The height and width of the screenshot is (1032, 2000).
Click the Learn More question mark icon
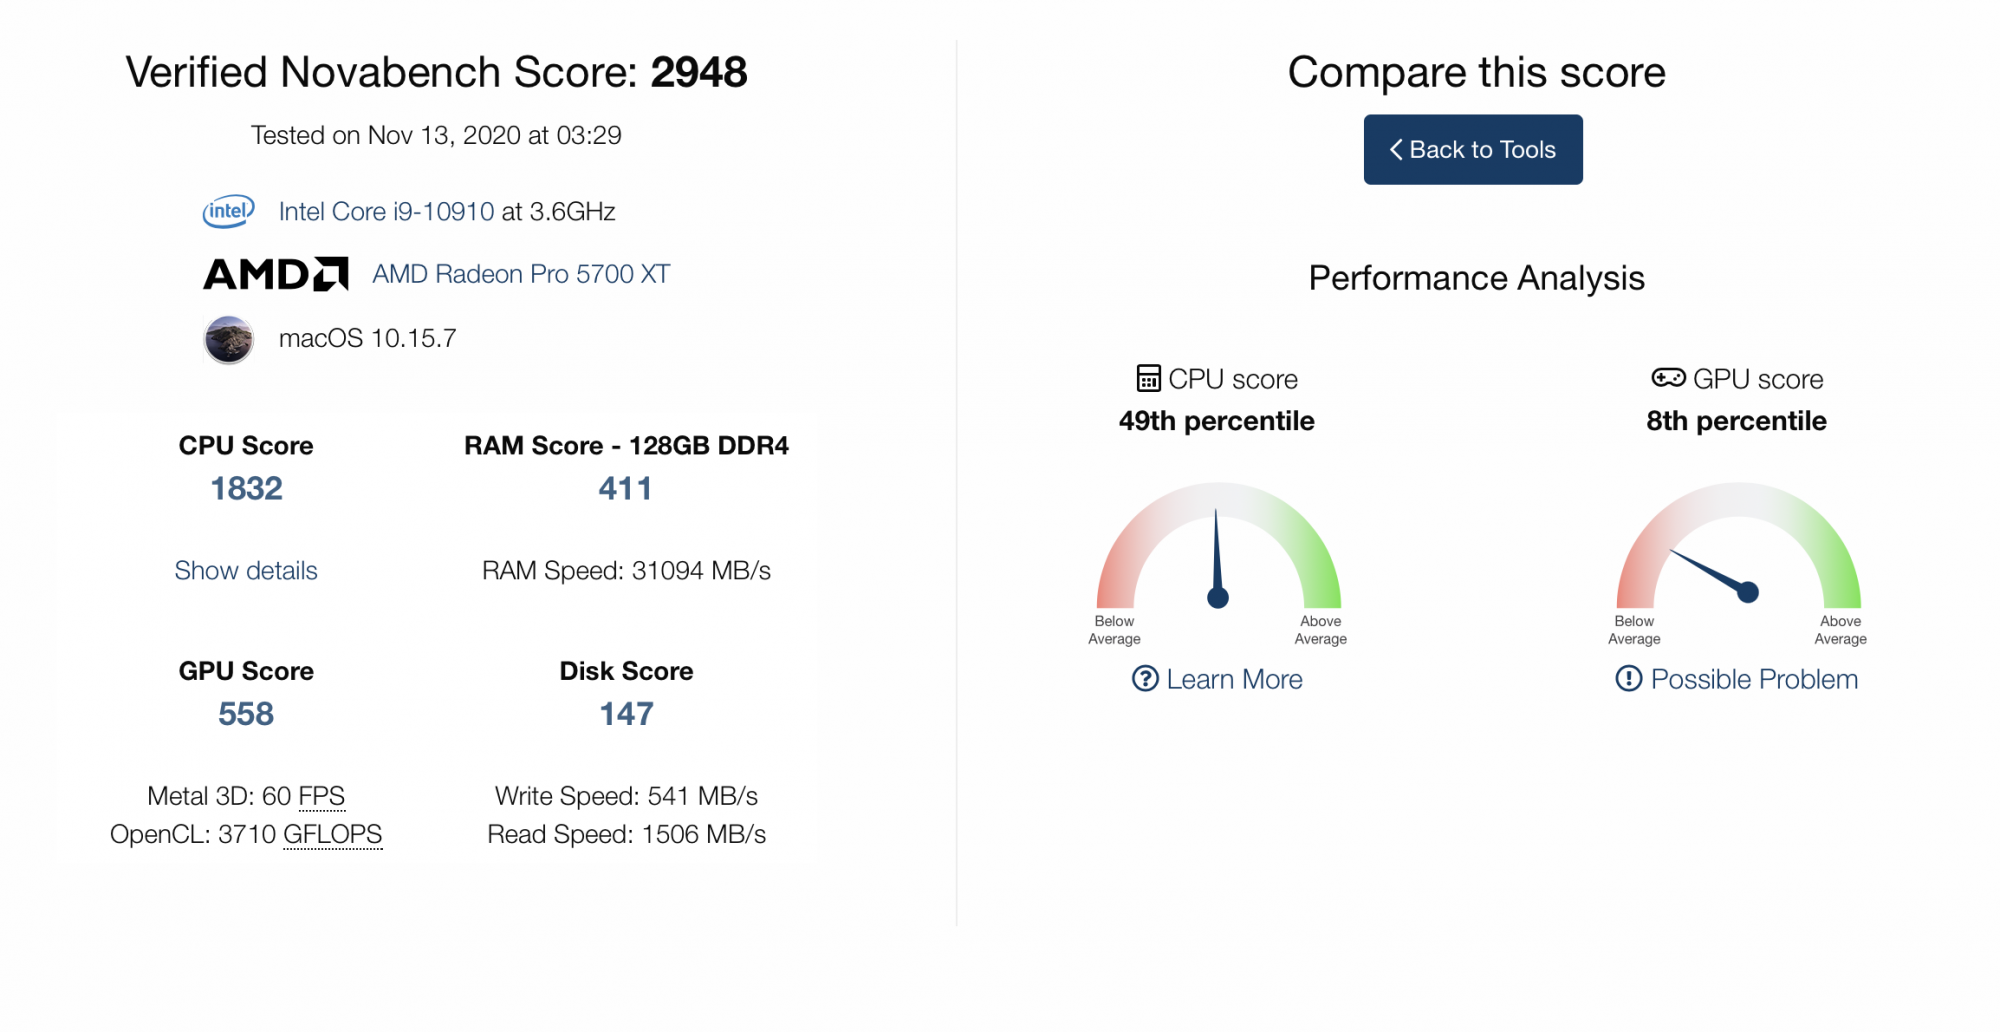(x=1145, y=679)
